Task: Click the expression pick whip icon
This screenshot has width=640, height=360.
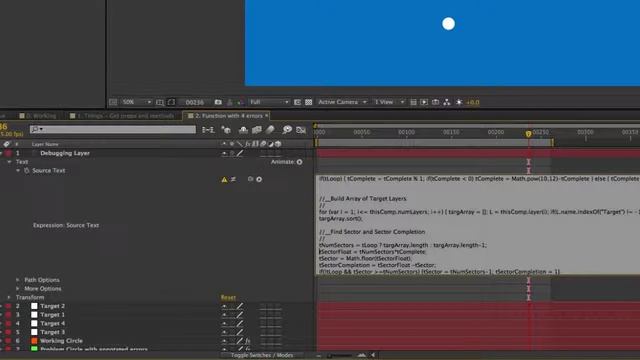Action: (x=251, y=179)
